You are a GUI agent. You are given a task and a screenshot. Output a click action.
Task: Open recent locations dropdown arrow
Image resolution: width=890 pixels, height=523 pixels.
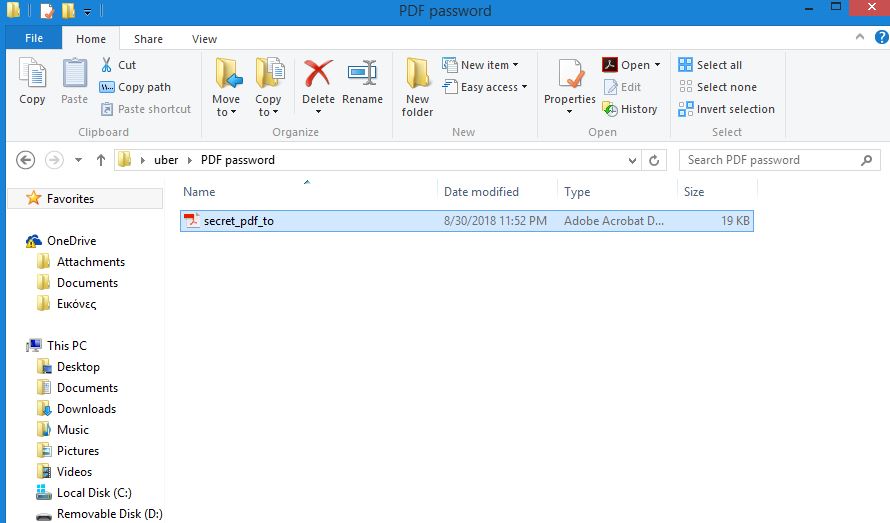tap(78, 160)
